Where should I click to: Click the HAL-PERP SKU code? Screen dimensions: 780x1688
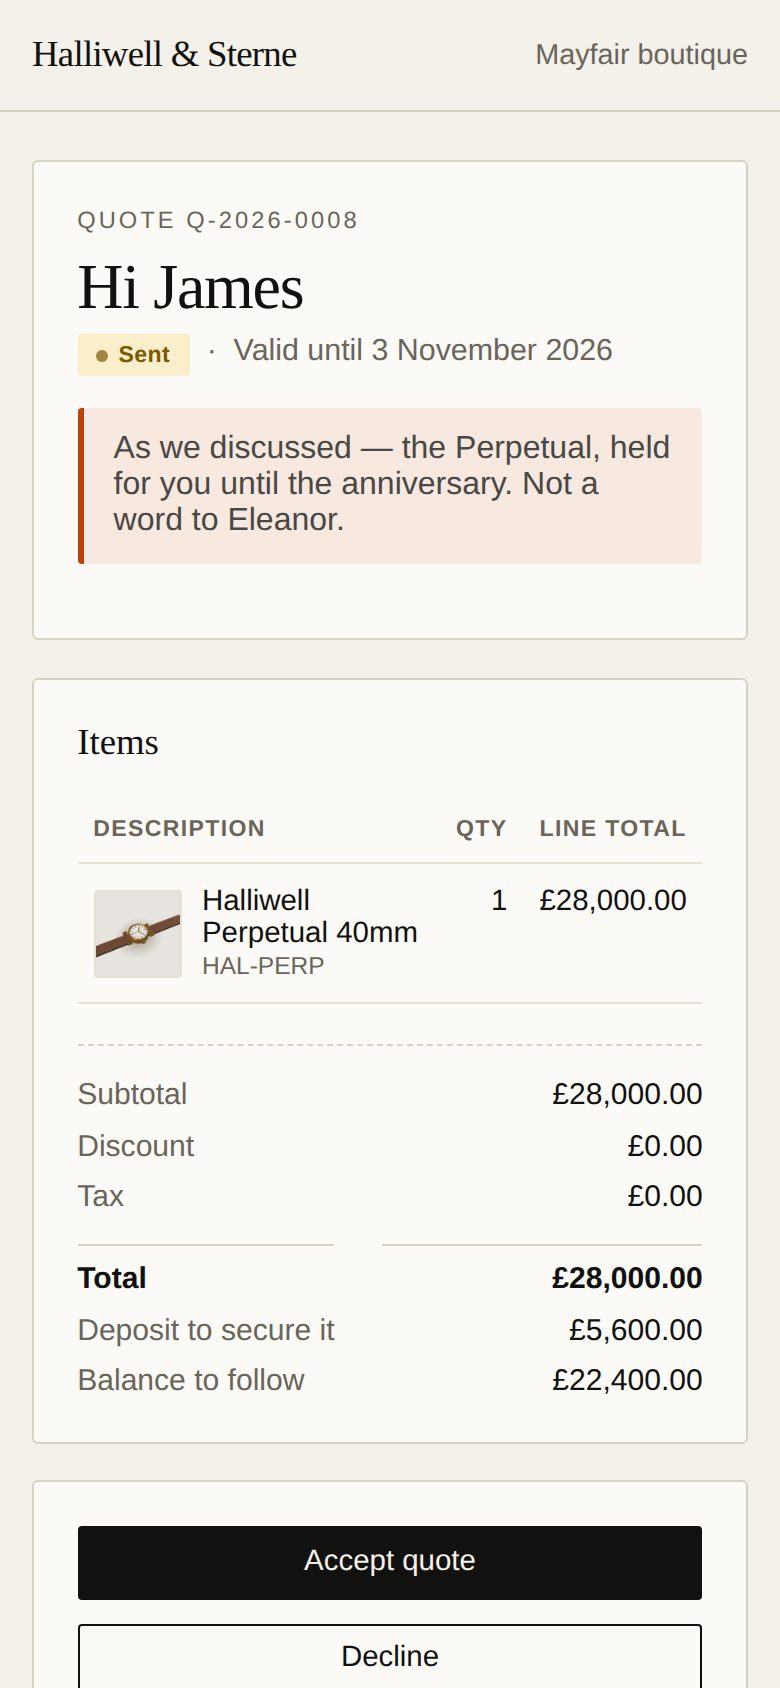coord(263,966)
